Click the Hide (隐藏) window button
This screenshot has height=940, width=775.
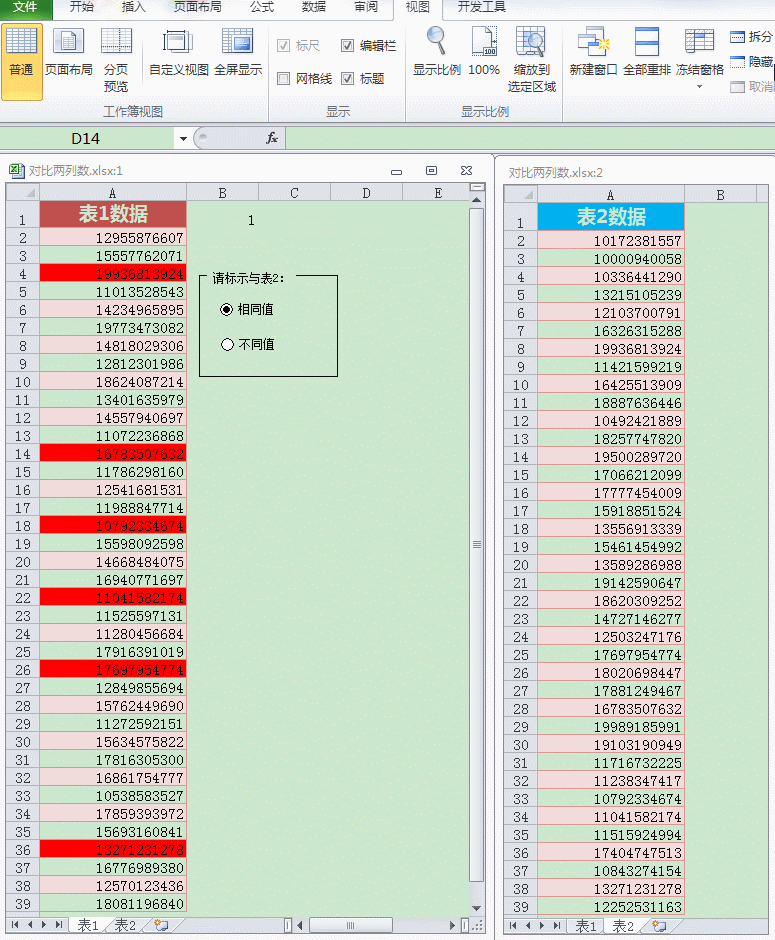click(752, 62)
